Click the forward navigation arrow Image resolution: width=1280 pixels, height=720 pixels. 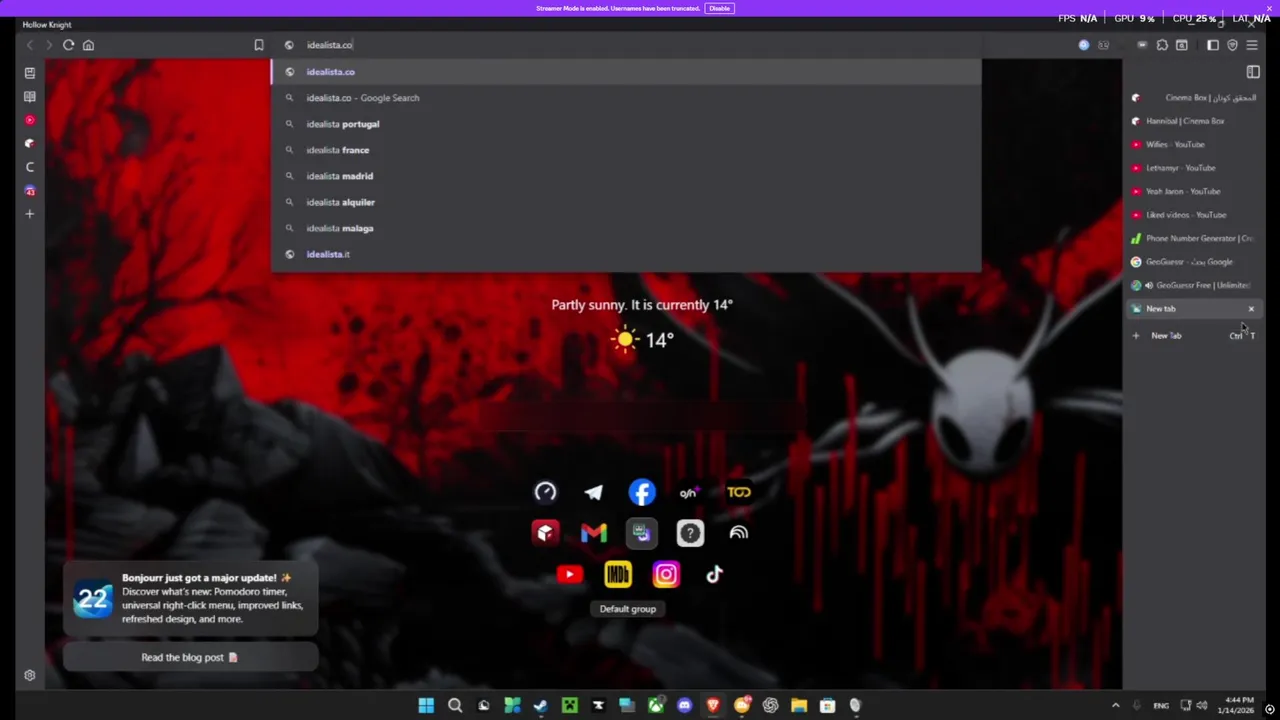48,45
